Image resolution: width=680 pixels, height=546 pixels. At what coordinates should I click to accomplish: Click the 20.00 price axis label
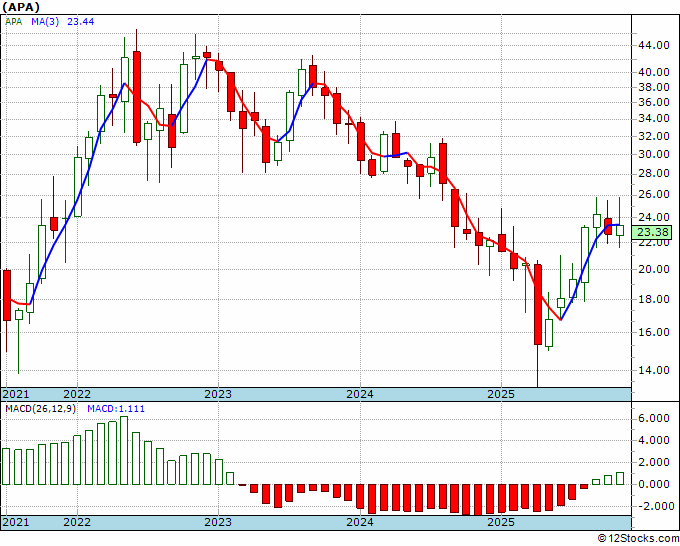[653, 269]
